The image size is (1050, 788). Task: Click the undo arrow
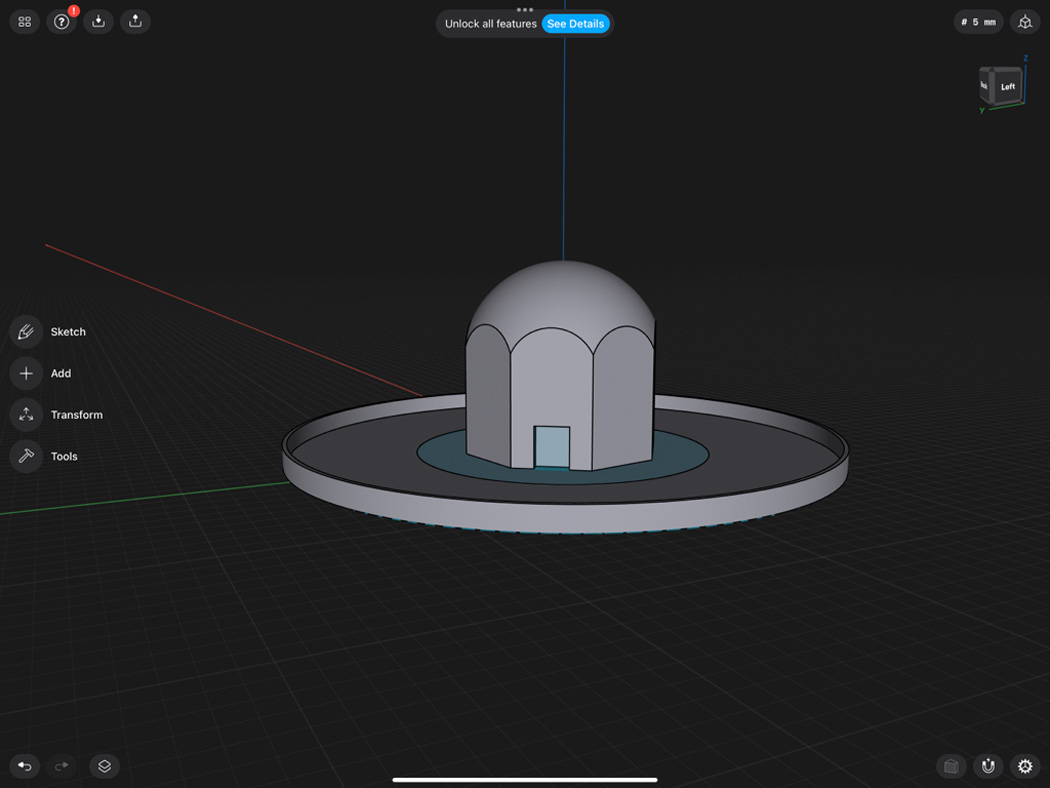point(25,766)
